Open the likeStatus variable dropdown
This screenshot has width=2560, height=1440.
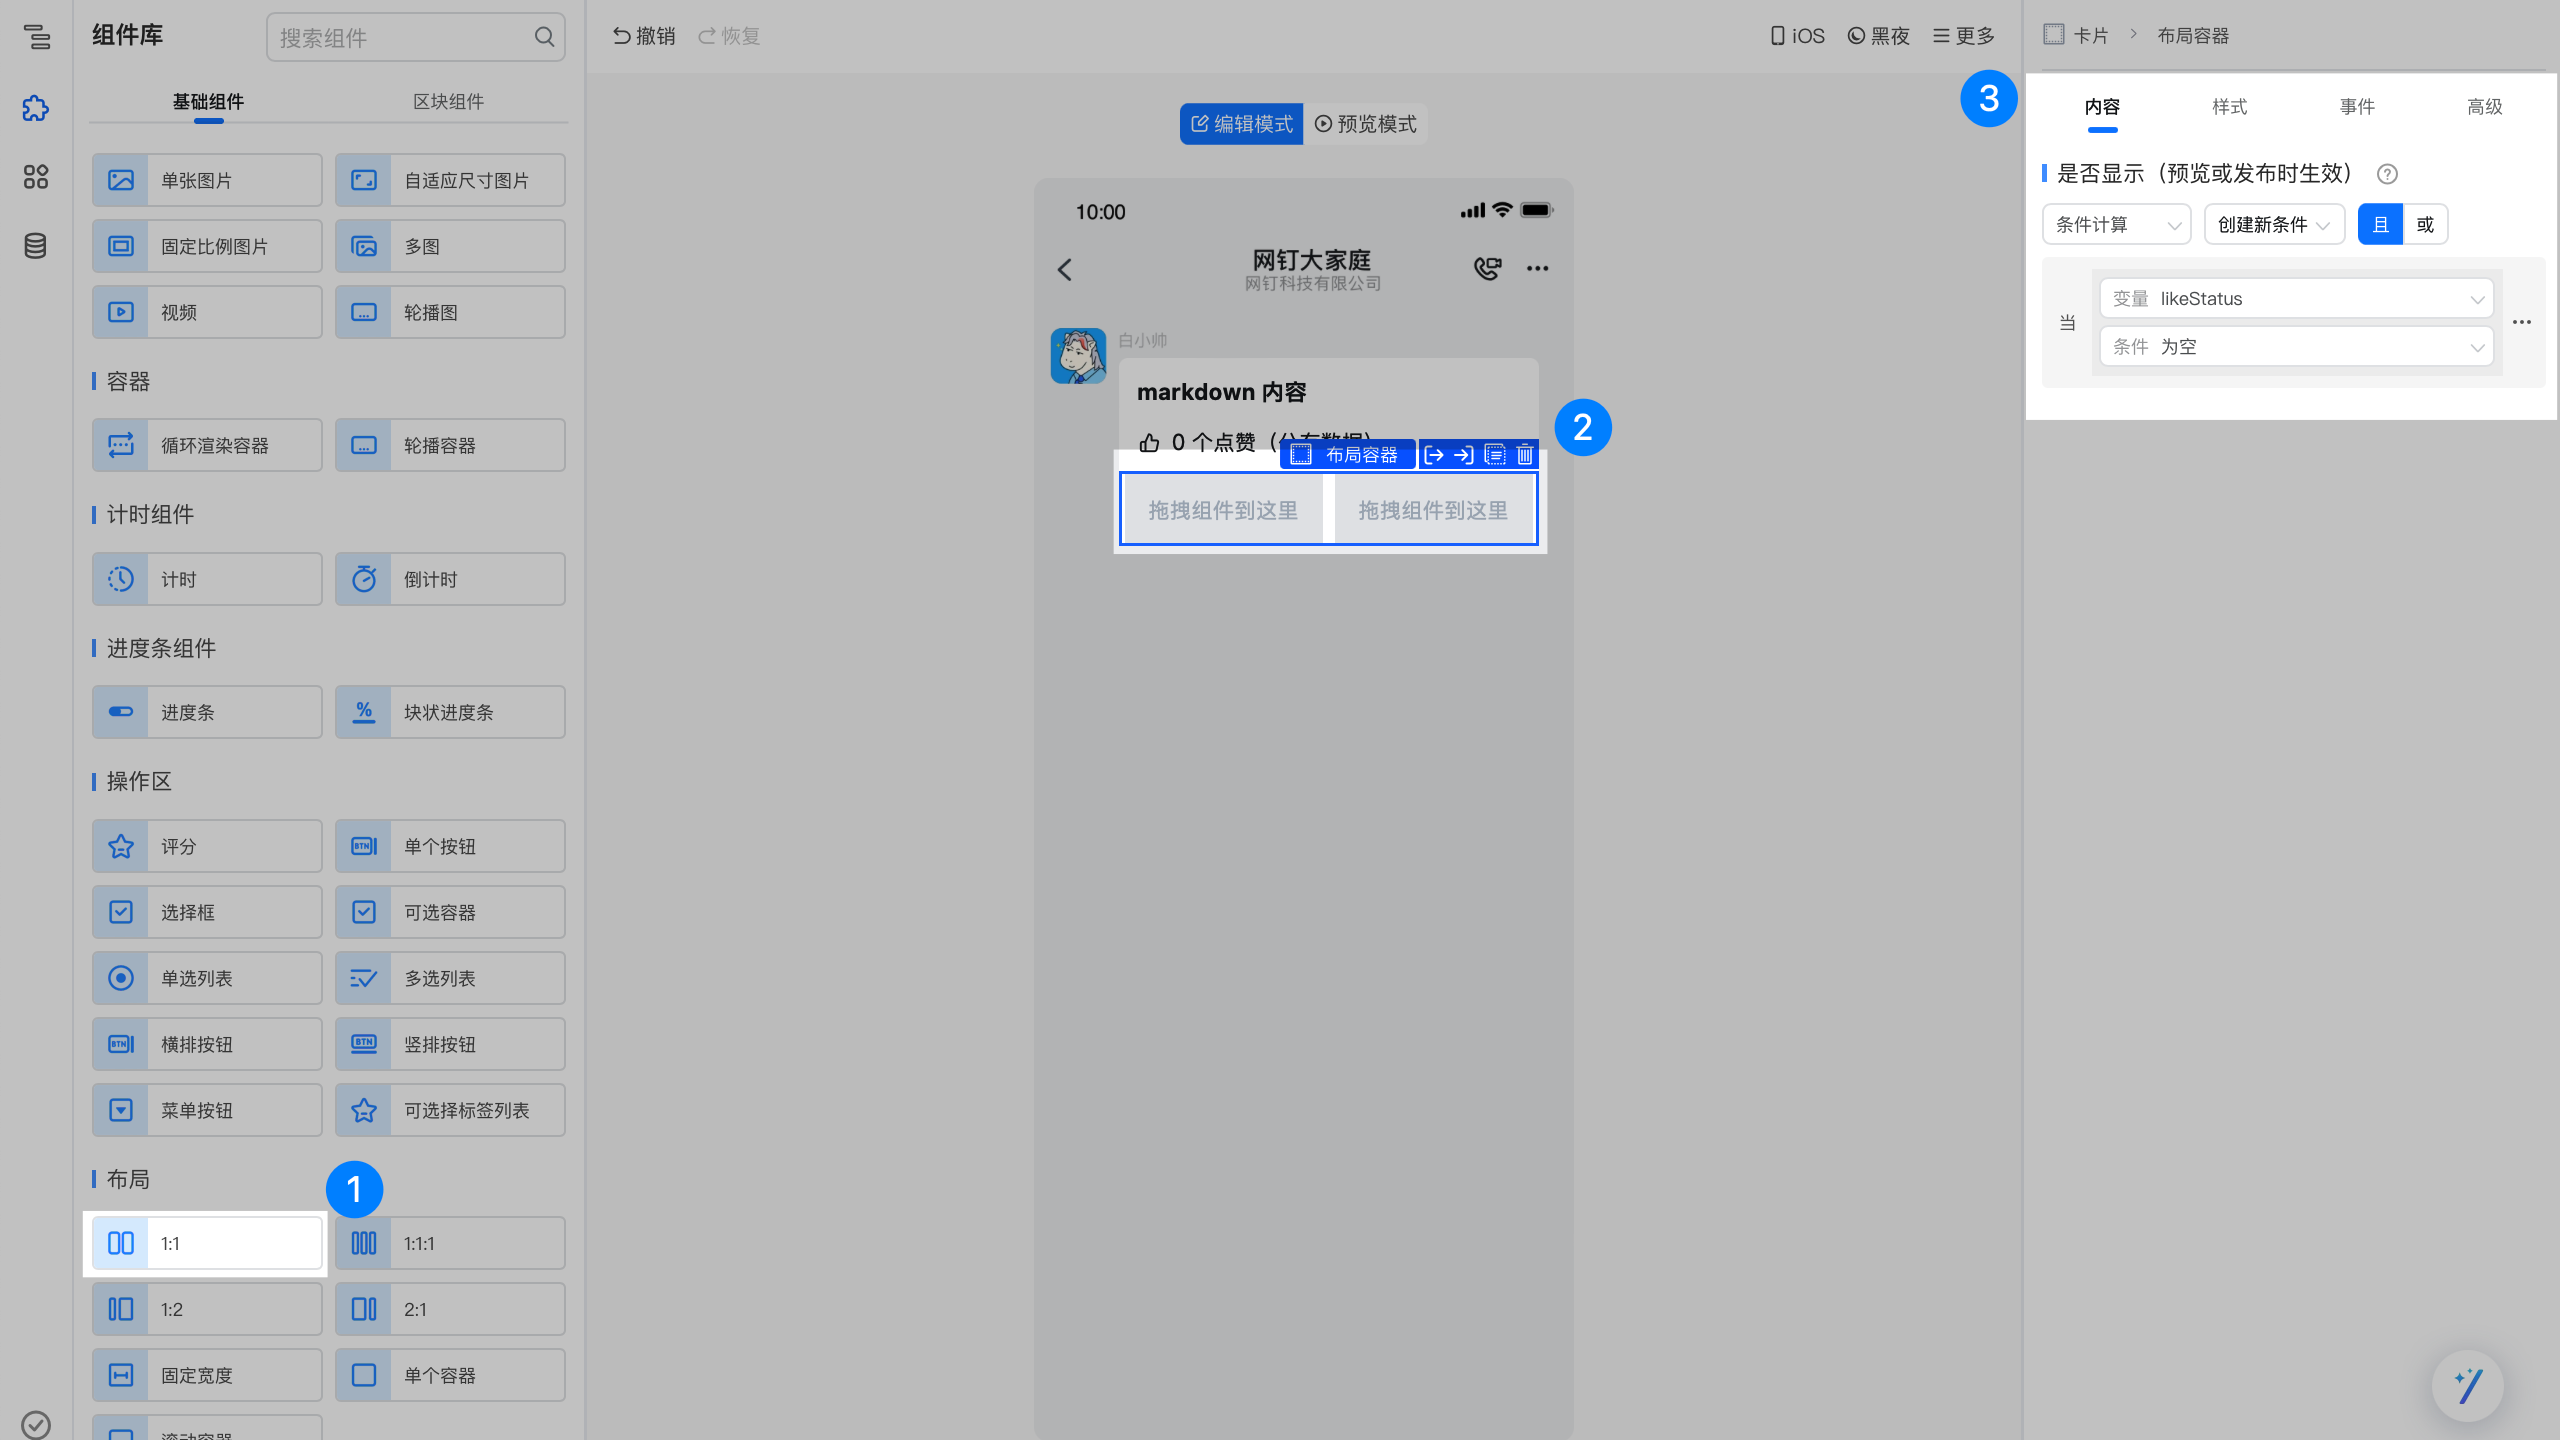pos(2296,298)
